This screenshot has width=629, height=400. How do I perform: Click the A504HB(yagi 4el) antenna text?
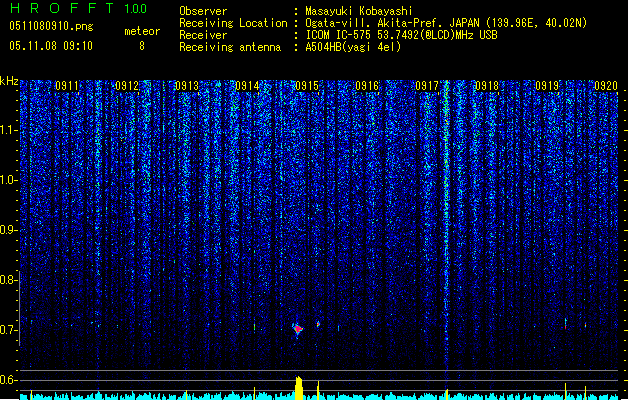[x=353, y=47]
